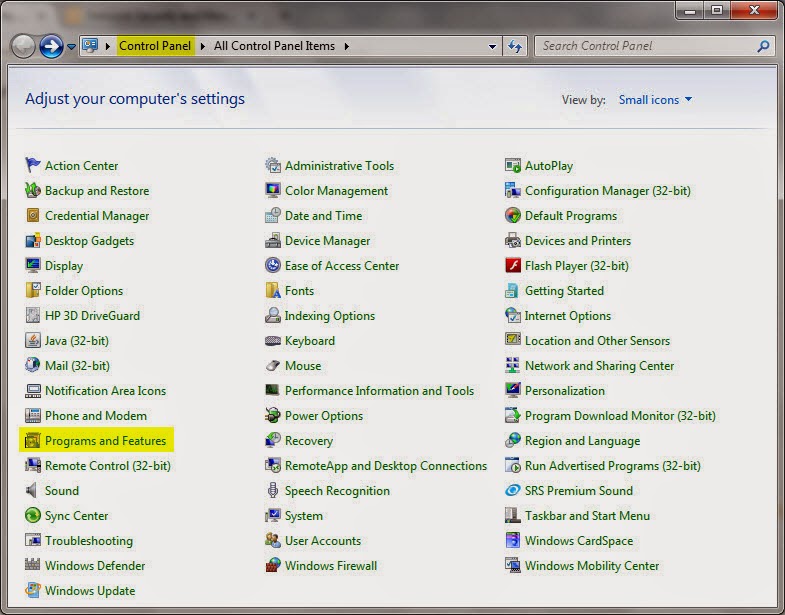785x615 pixels.
Task: Click the Network and Sharing Center icon
Action: click(x=513, y=365)
